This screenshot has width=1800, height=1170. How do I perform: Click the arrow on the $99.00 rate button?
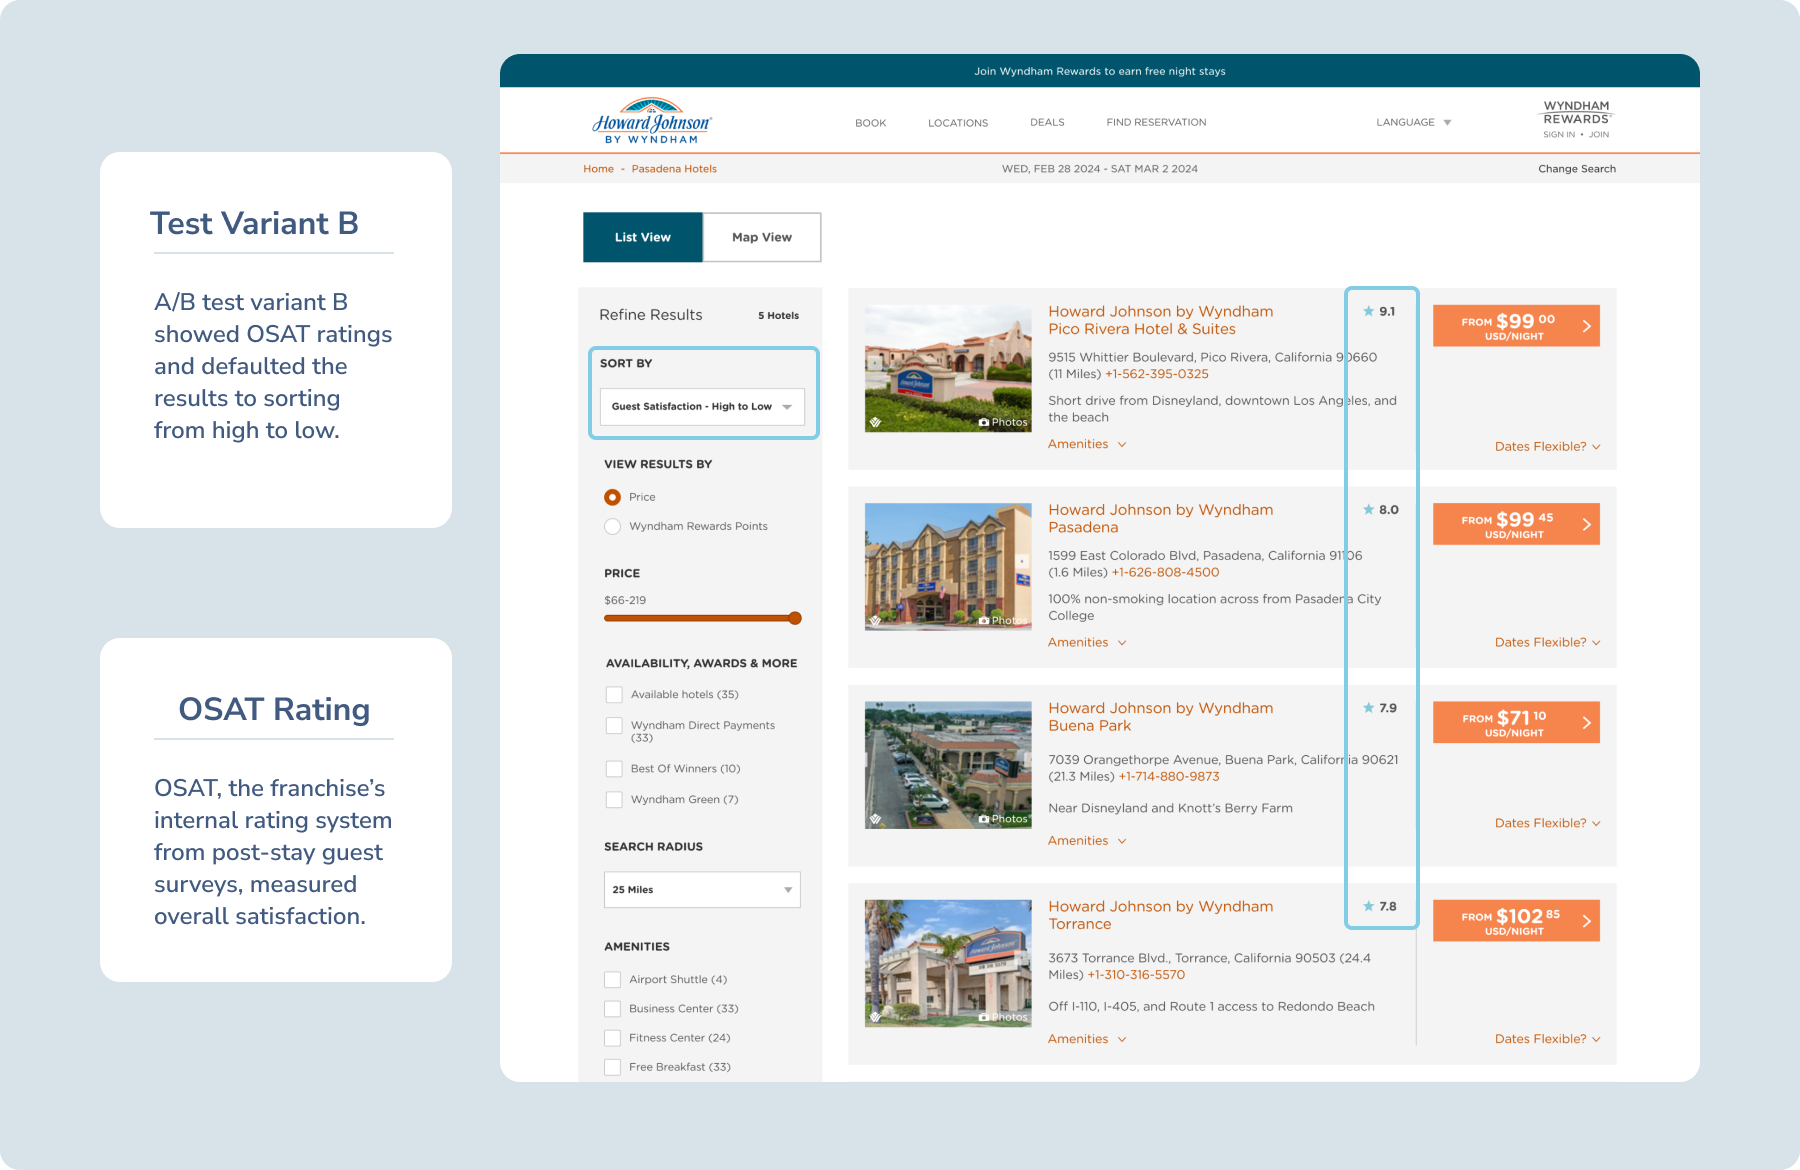point(1586,326)
